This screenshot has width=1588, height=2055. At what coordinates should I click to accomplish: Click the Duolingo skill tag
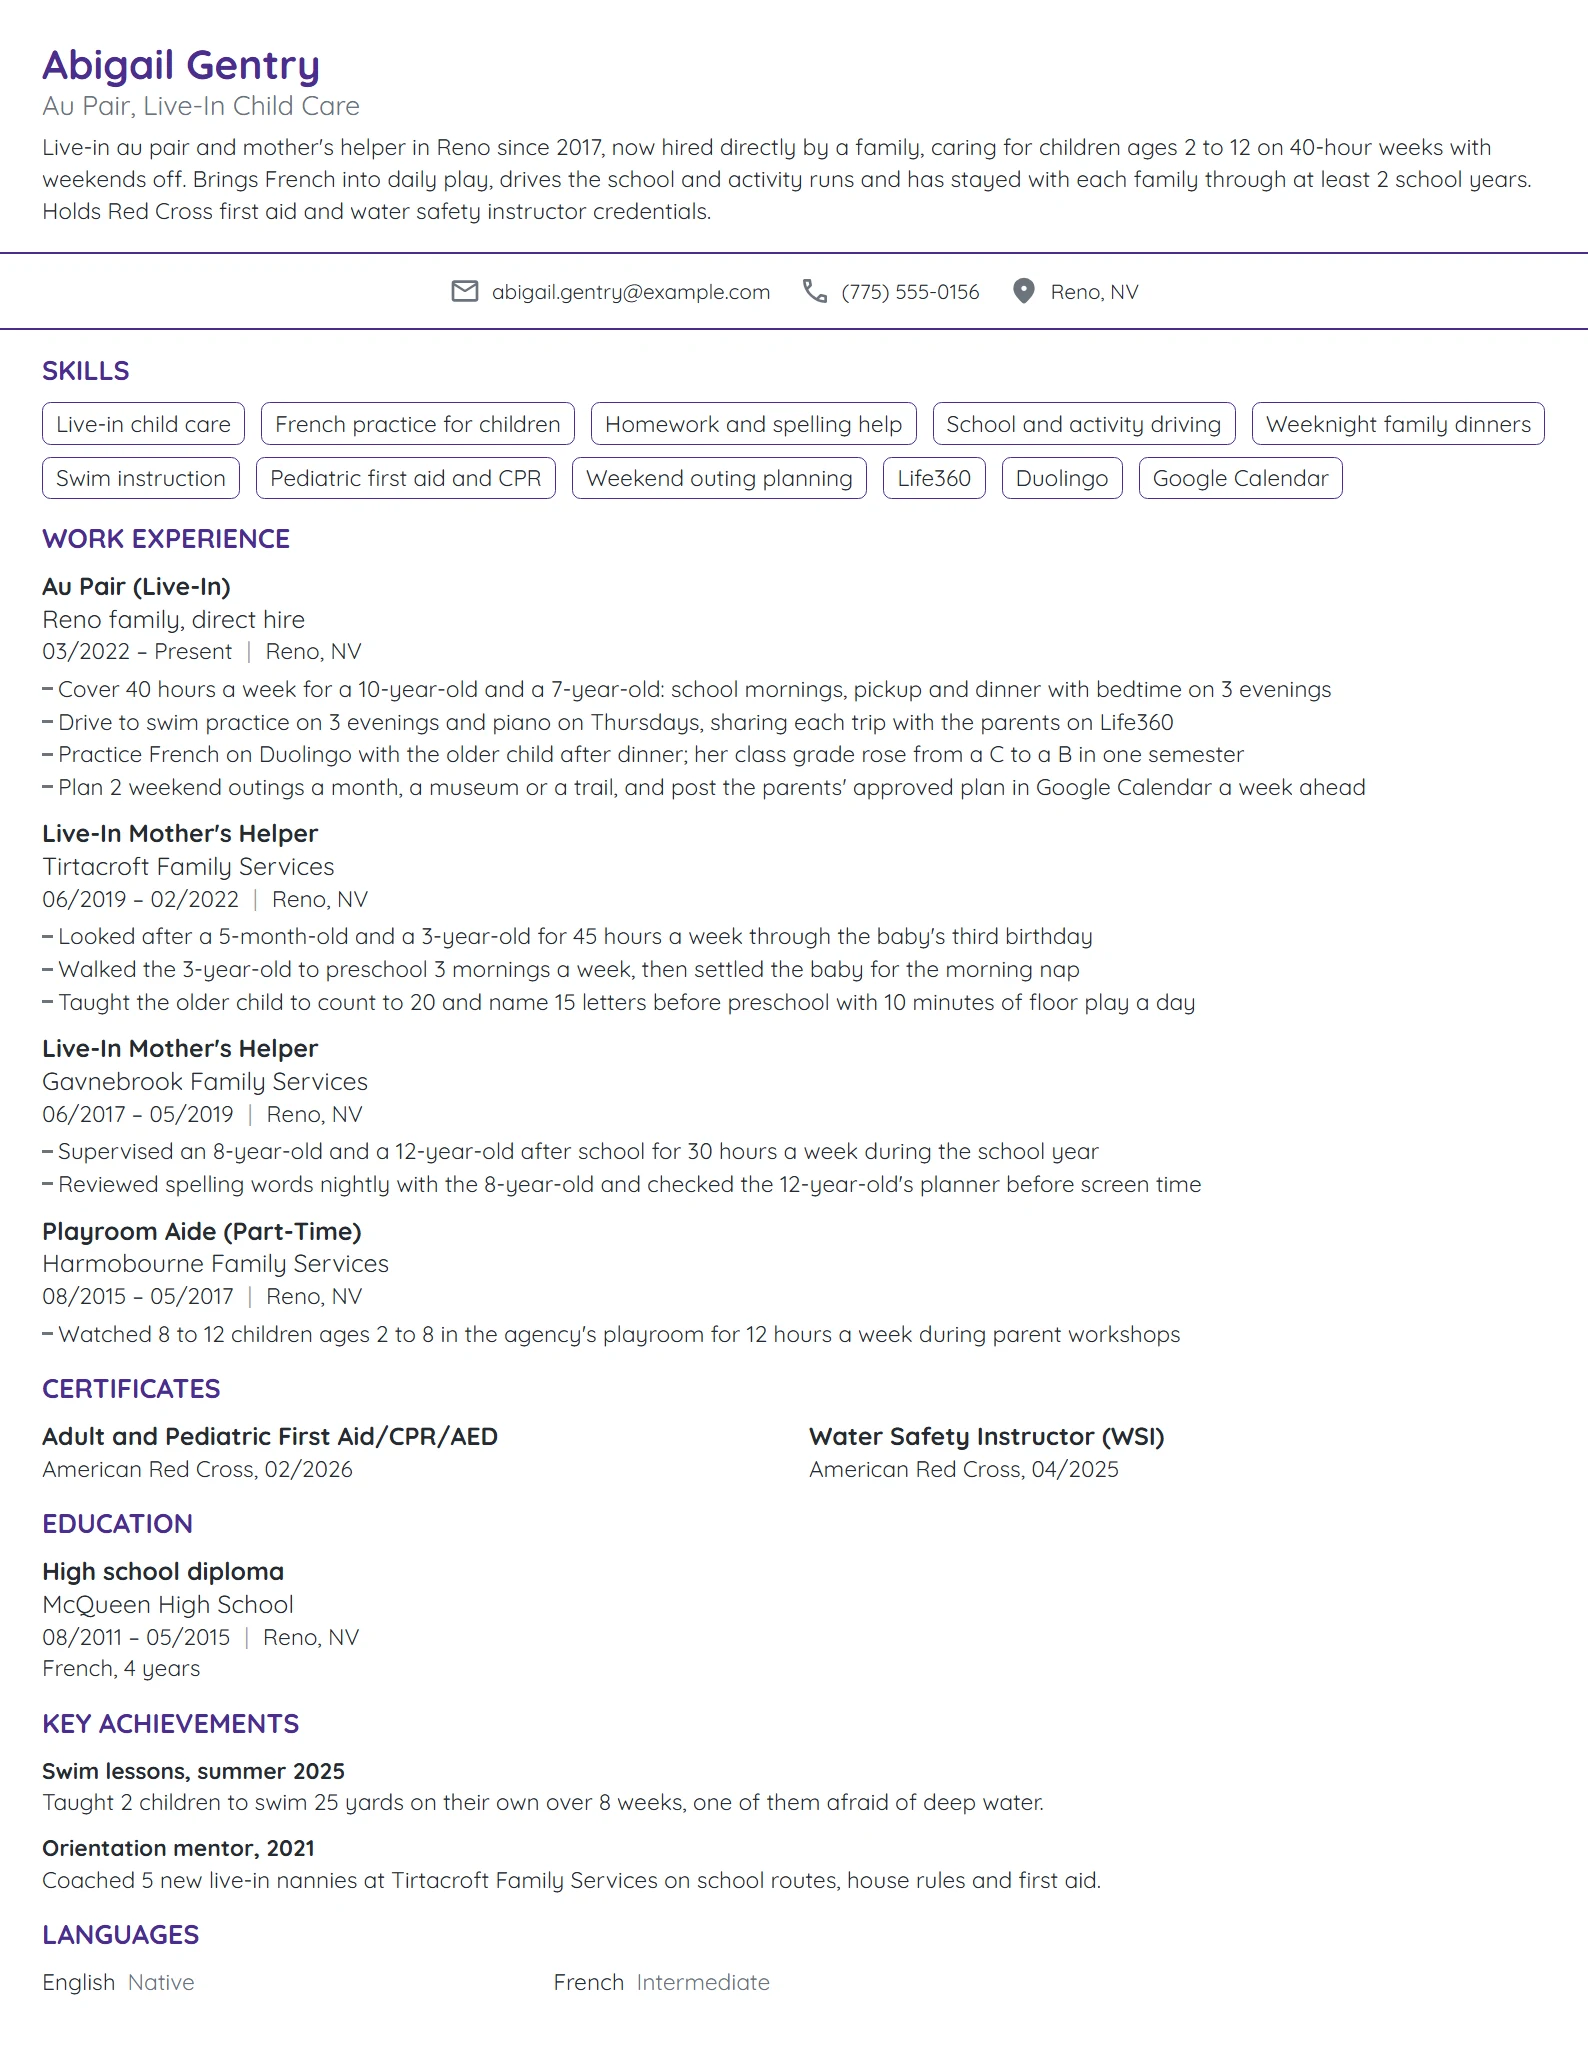click(x=1062, y=478)
